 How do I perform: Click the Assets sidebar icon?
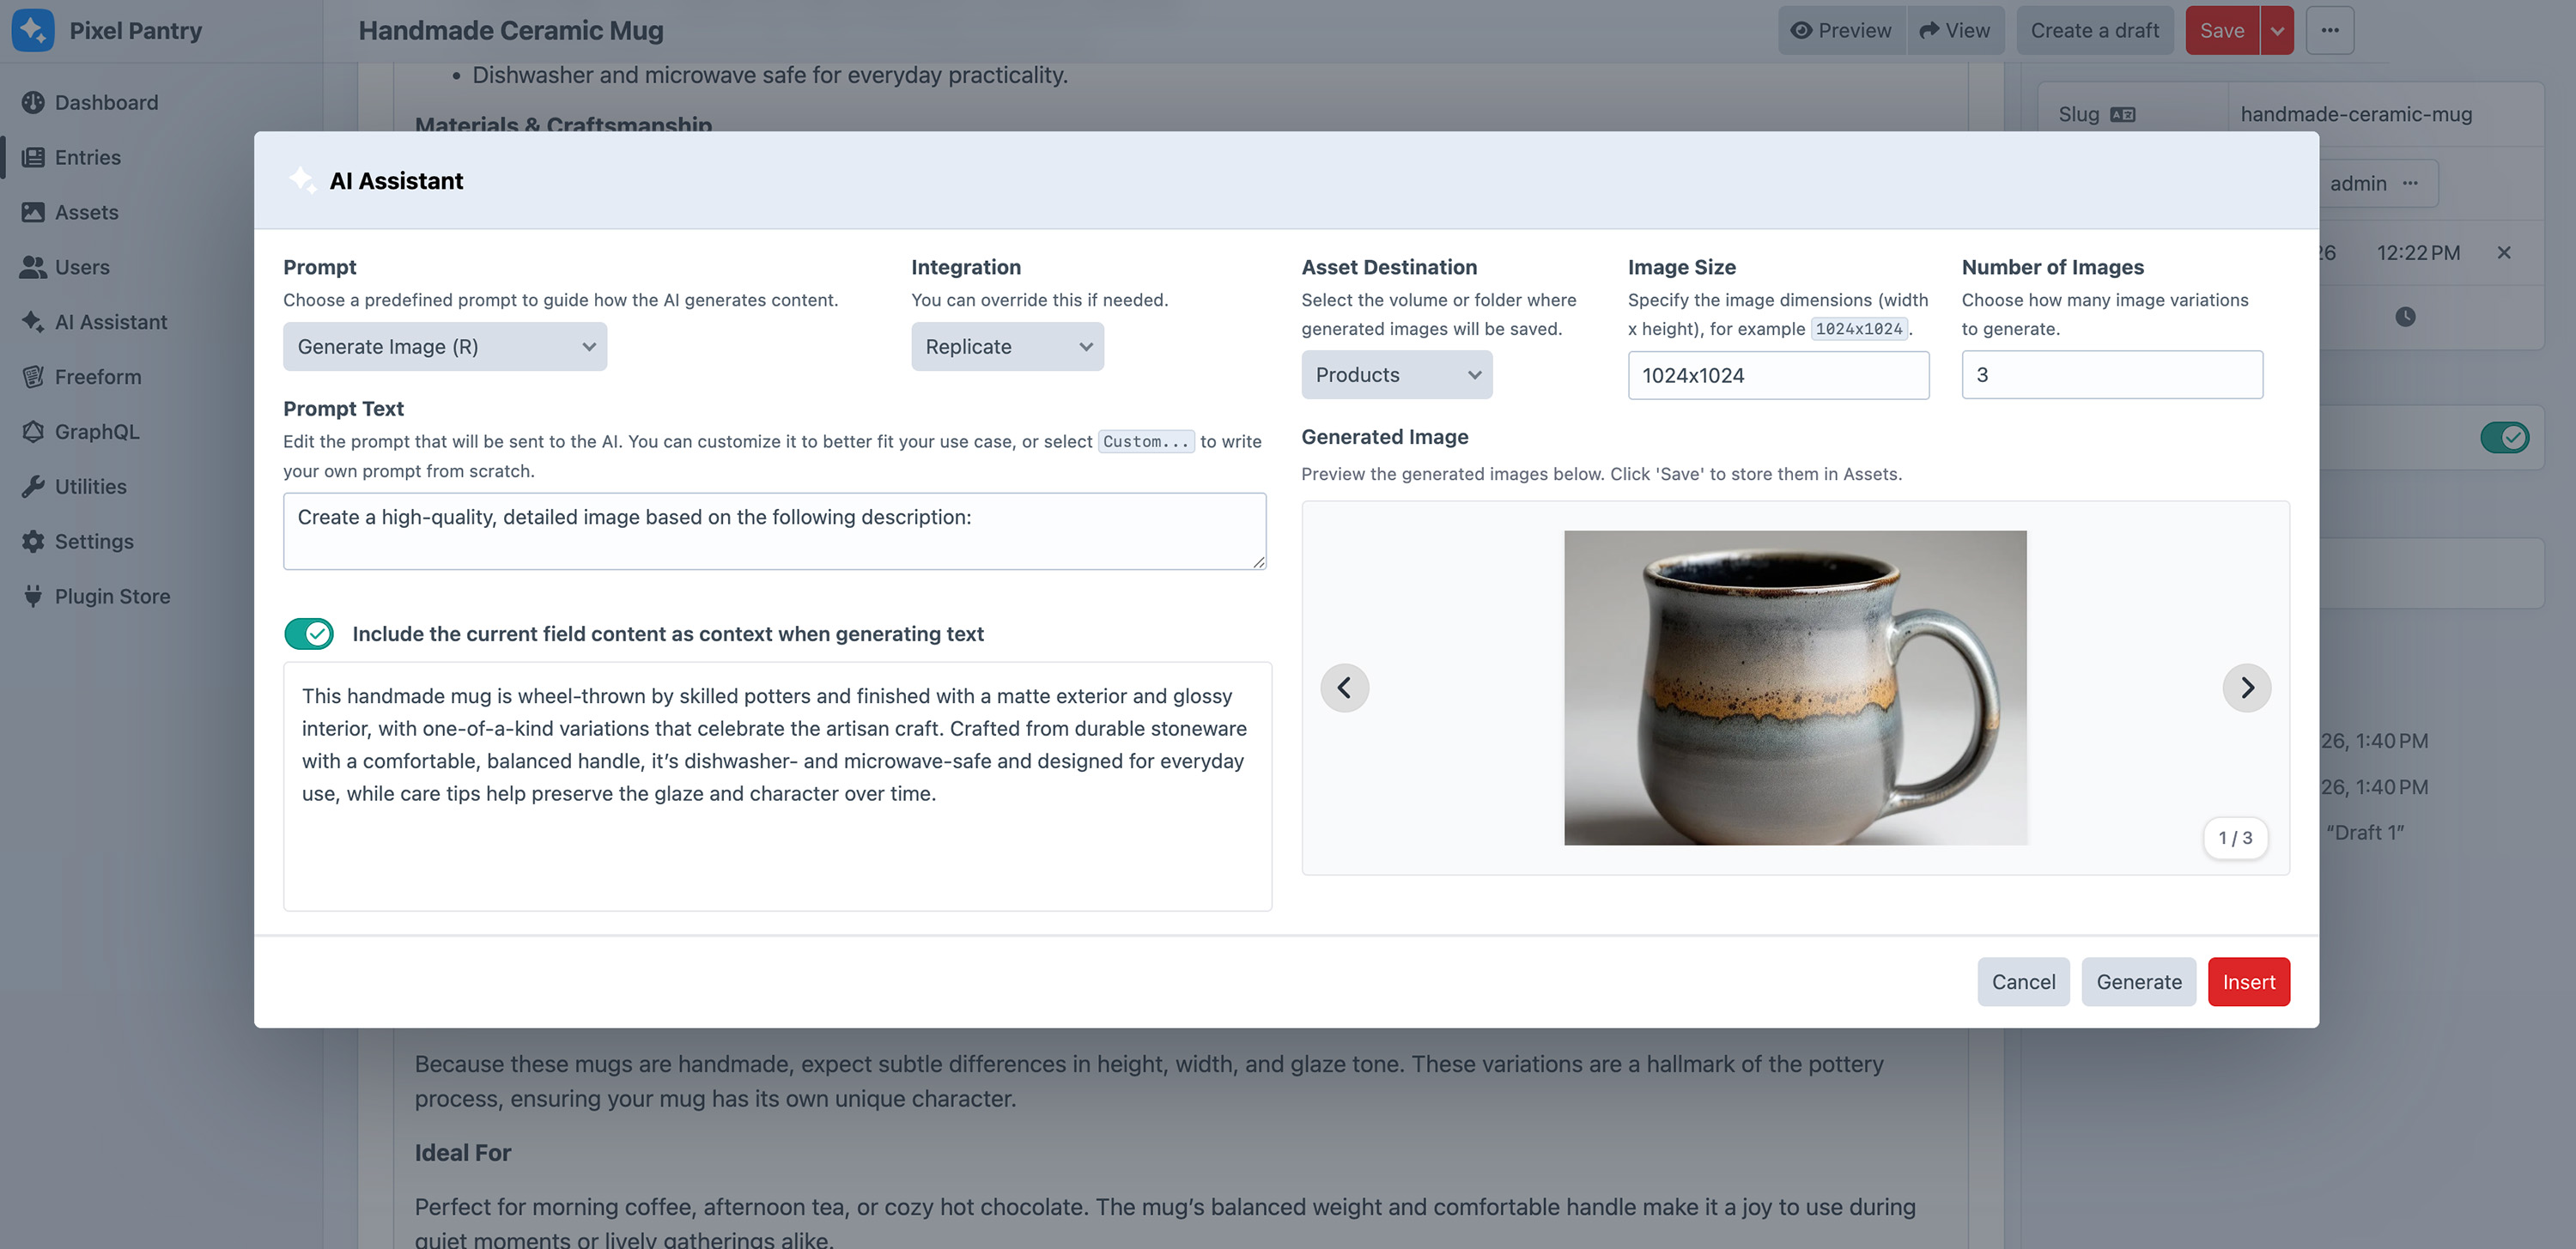tap(33, 213)
